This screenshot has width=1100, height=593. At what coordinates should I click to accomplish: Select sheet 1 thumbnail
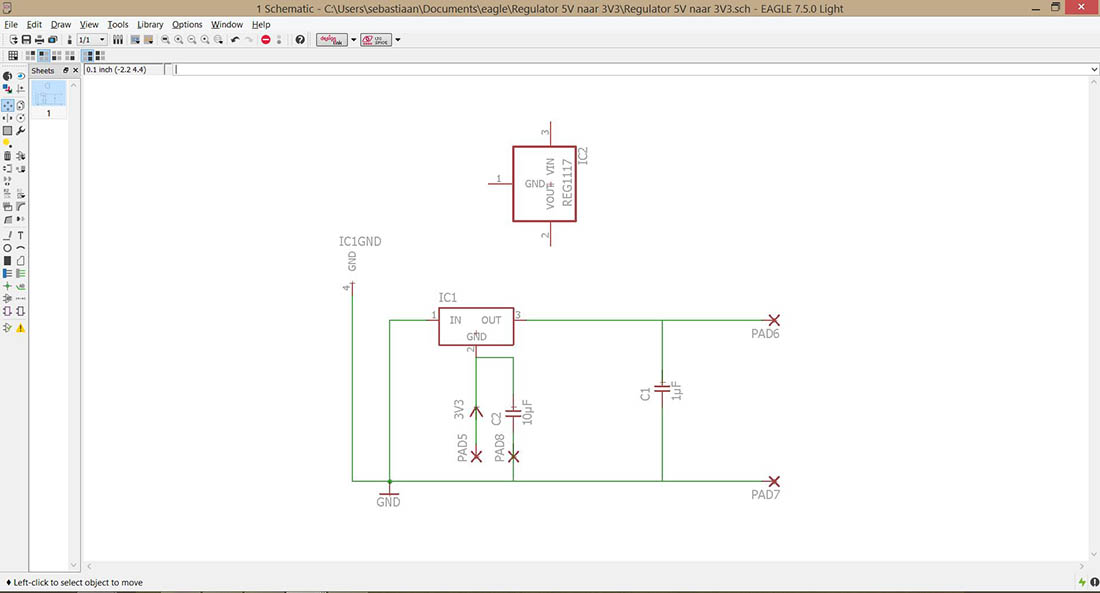[48, 99]
